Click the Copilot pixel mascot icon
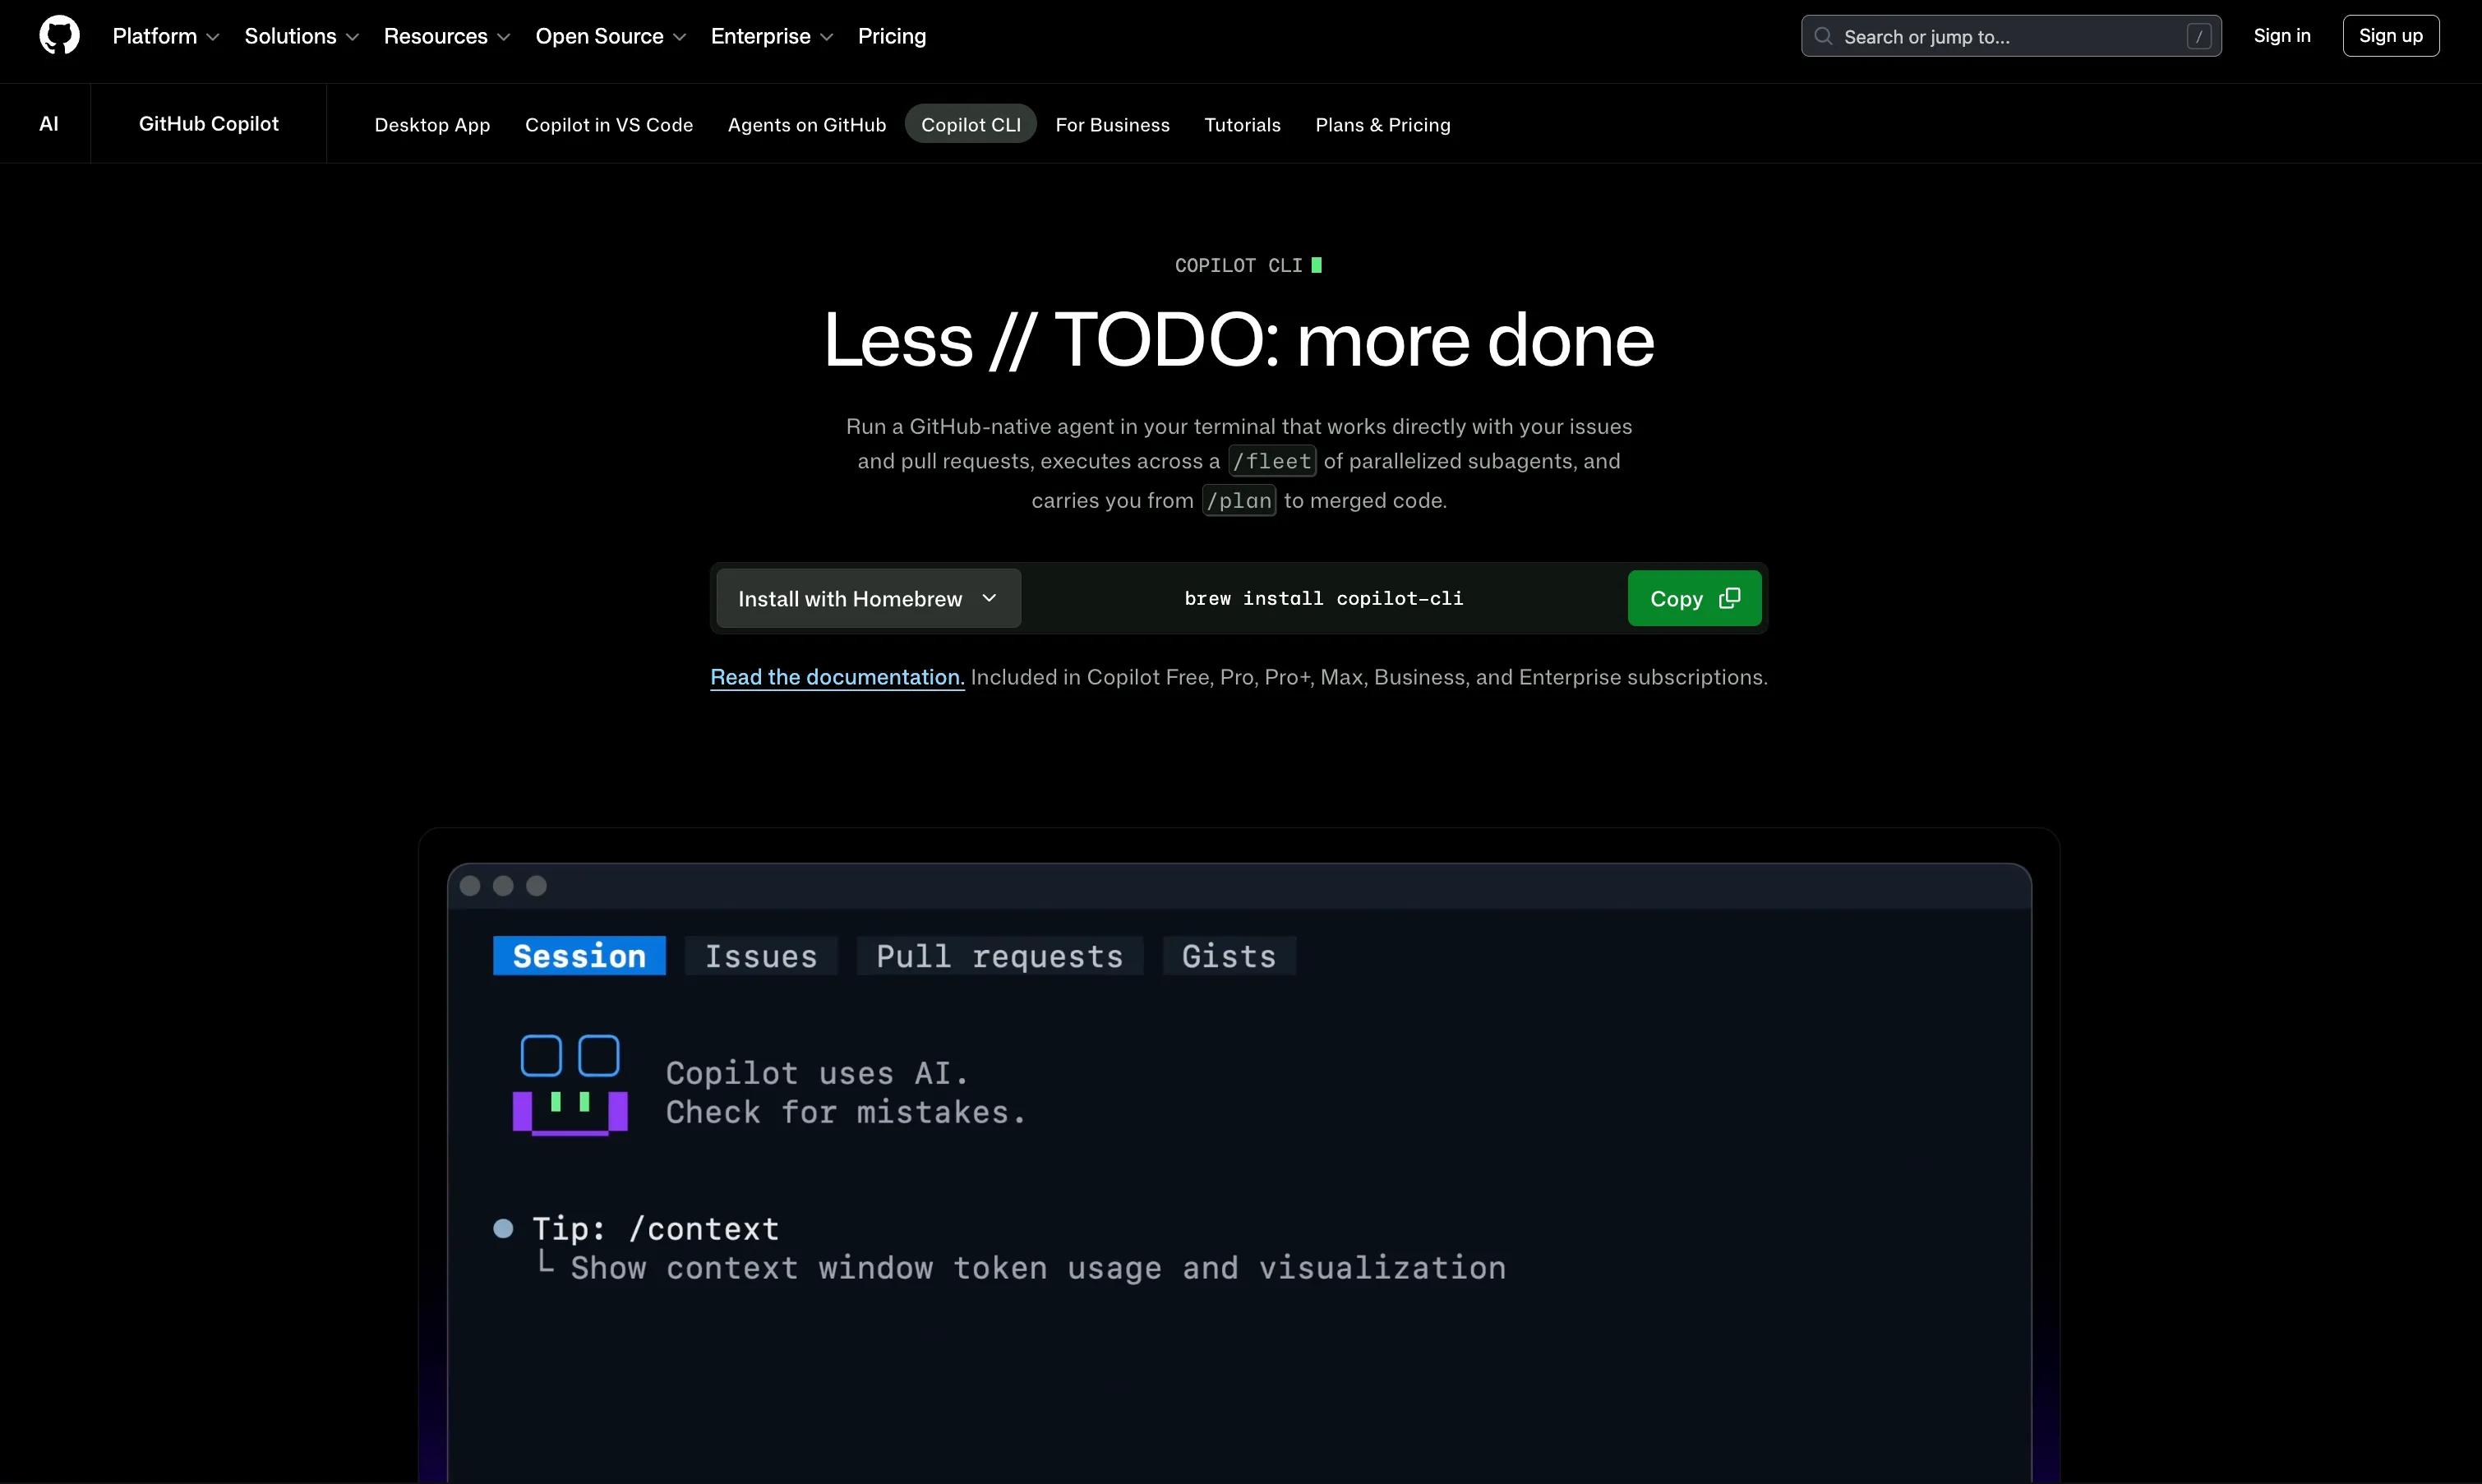Screen dimensions: 2482x1484 tap(570, 1085)
